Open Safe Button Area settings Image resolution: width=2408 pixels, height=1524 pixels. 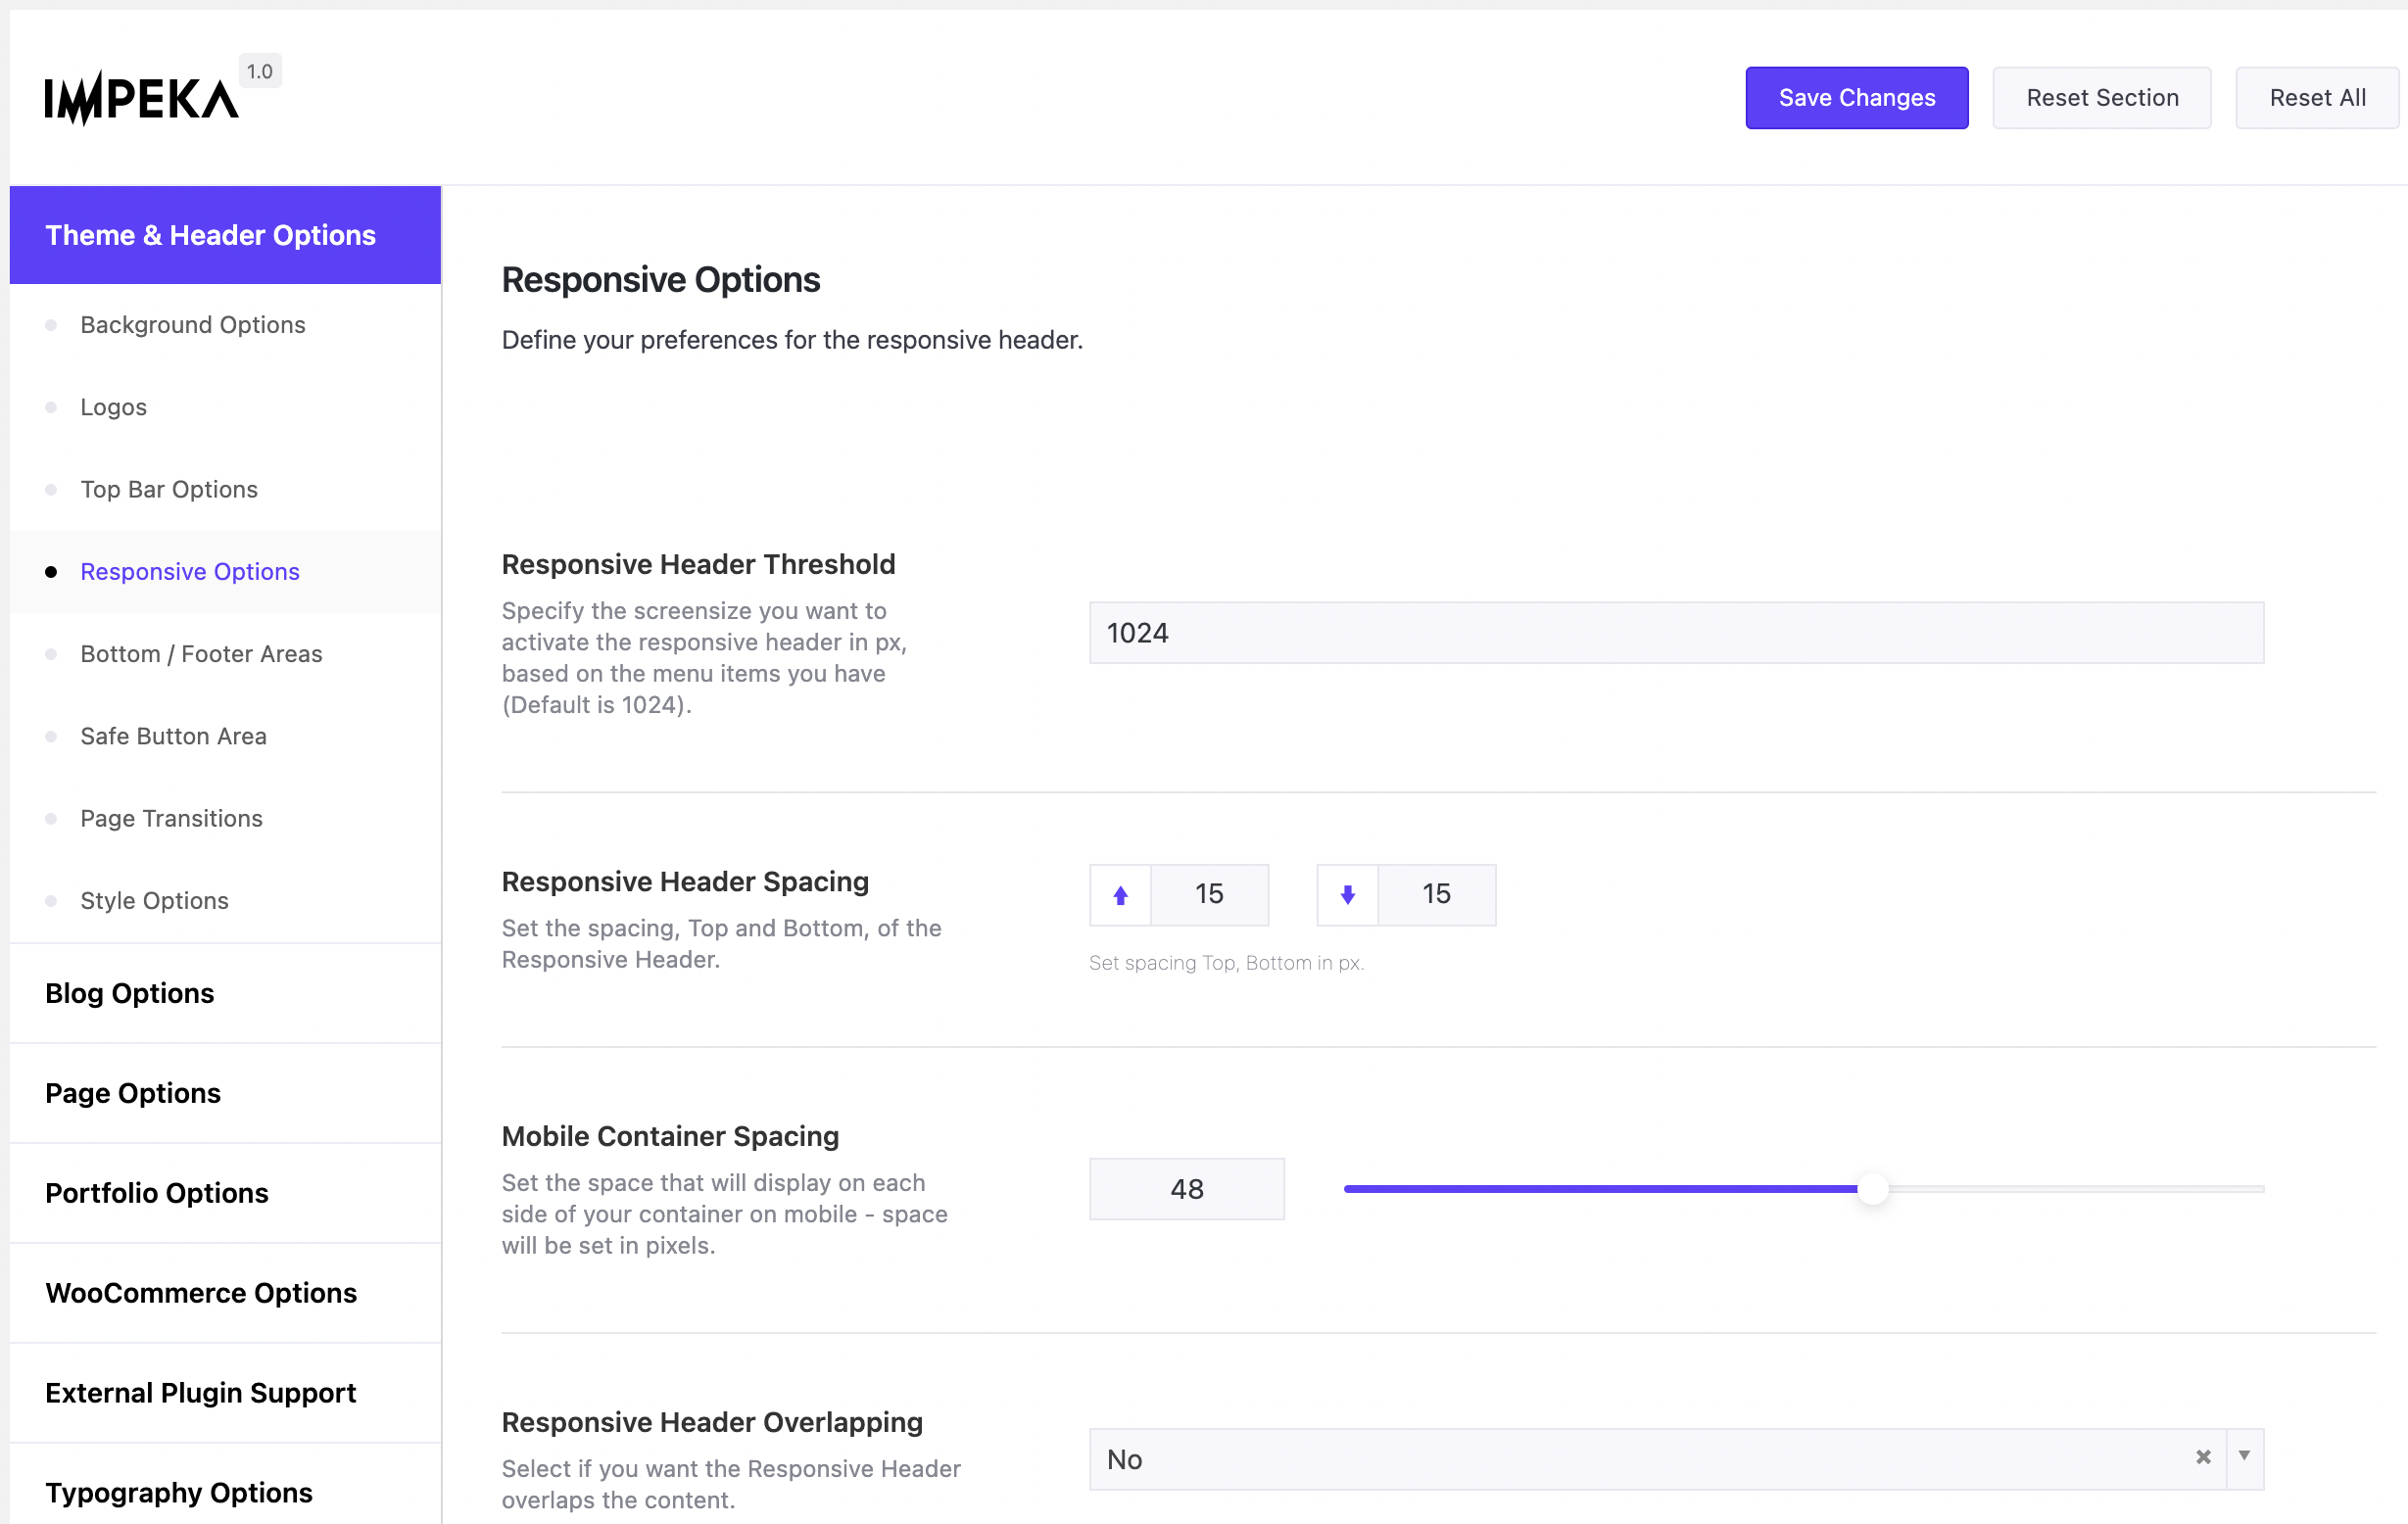(173, 736)
